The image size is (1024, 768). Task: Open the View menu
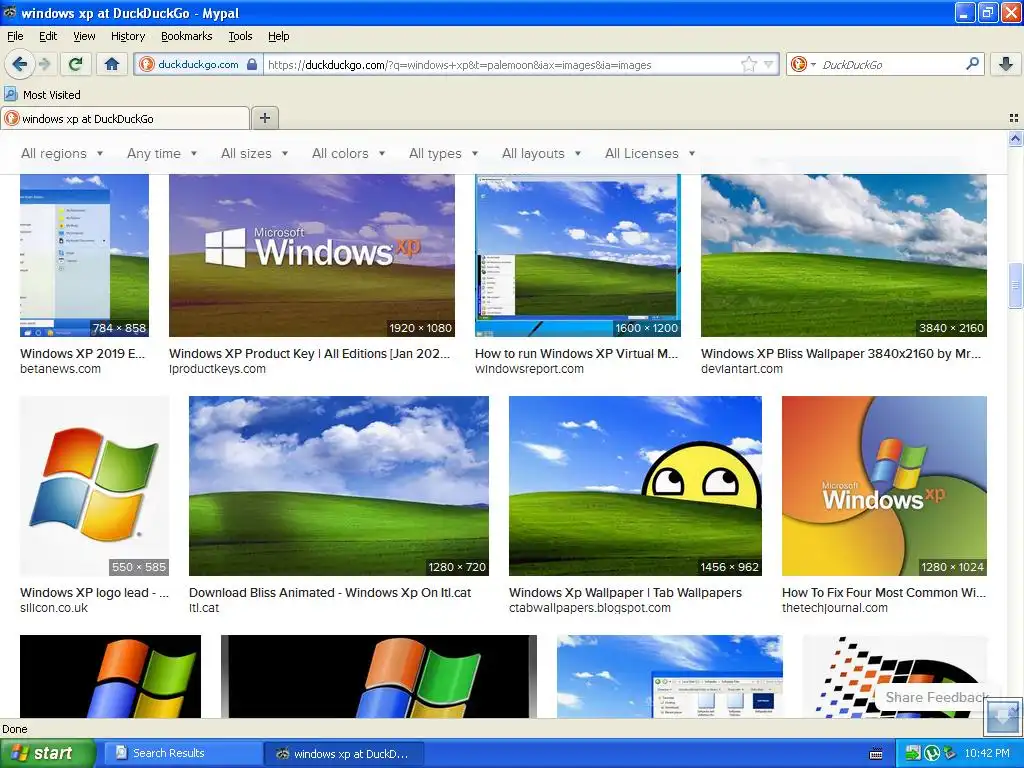84,36
